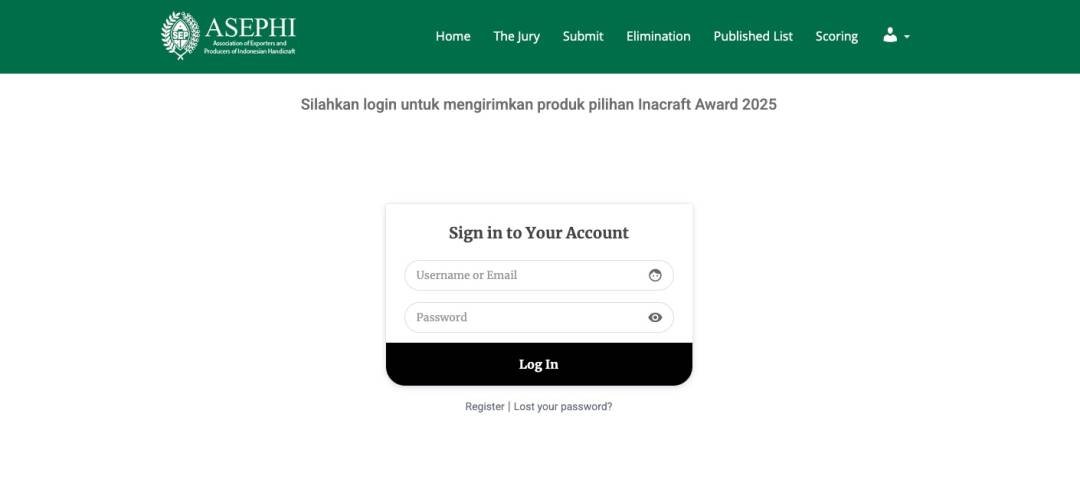
Task: Click the ASEPHI wreath emblem logo
Action: pos(180,35)
